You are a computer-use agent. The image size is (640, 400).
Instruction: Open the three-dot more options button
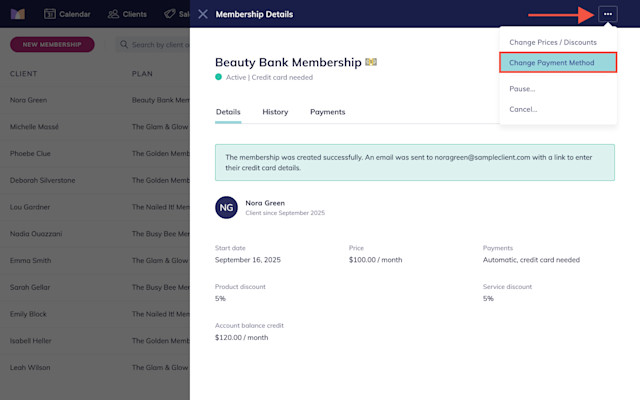click(x=608, y=14)
